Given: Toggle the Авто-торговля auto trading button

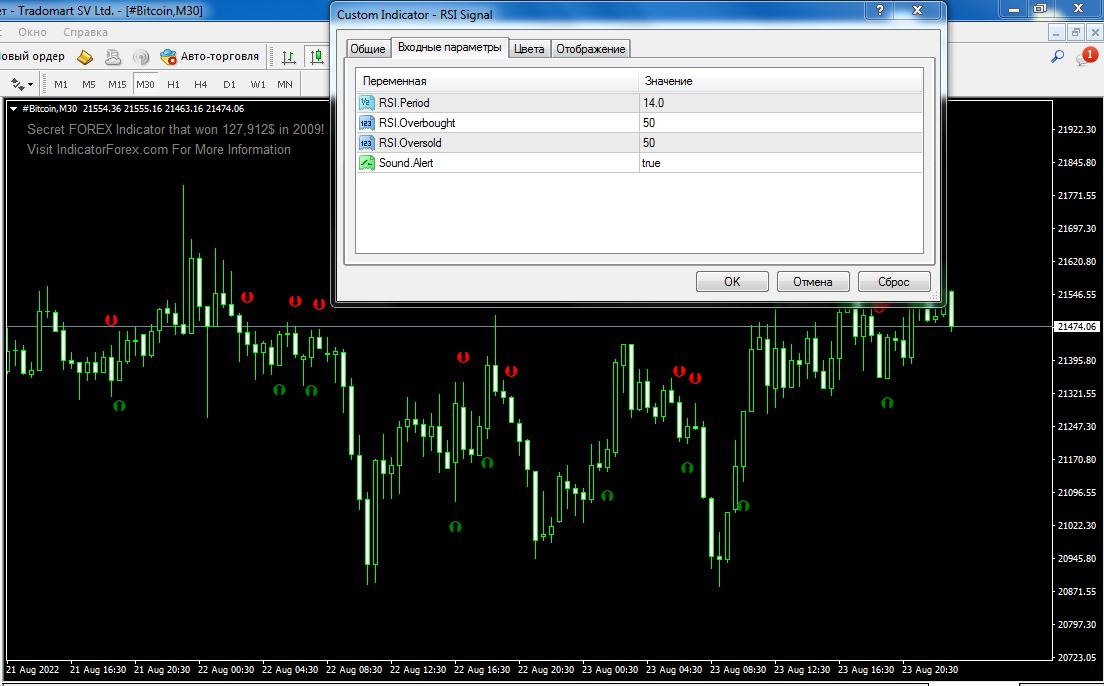Looking at the screenshot, I should pos(209,56).
